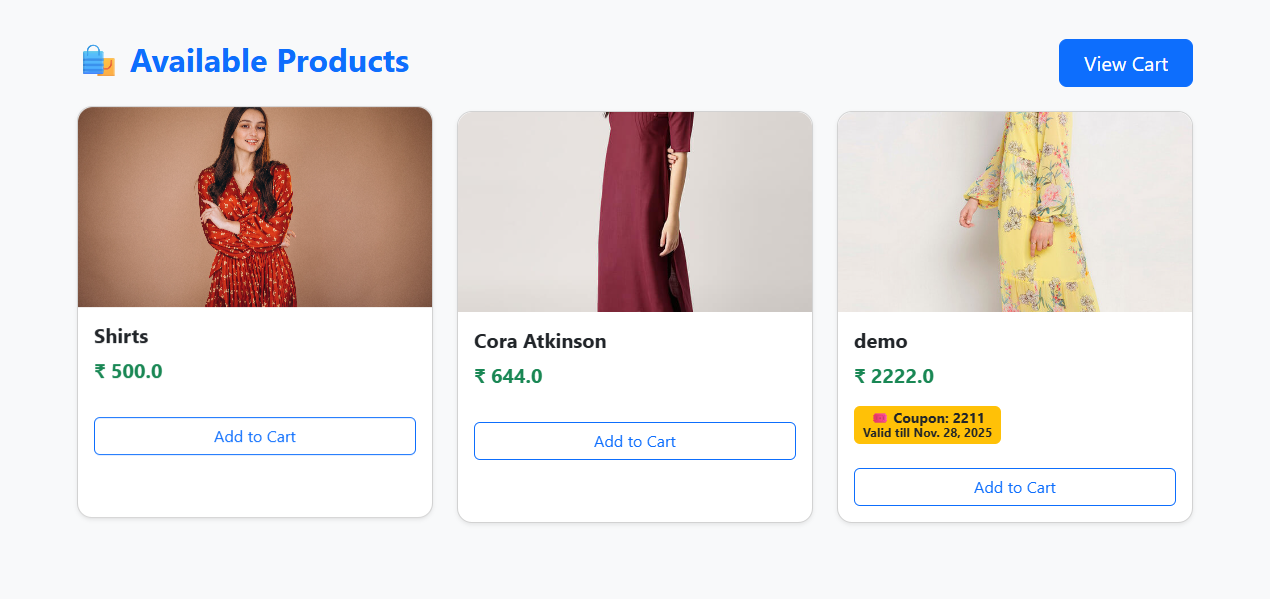Click the shopping bag icon in the header
Screen dimensions: 1270x599
click(98, 60)
